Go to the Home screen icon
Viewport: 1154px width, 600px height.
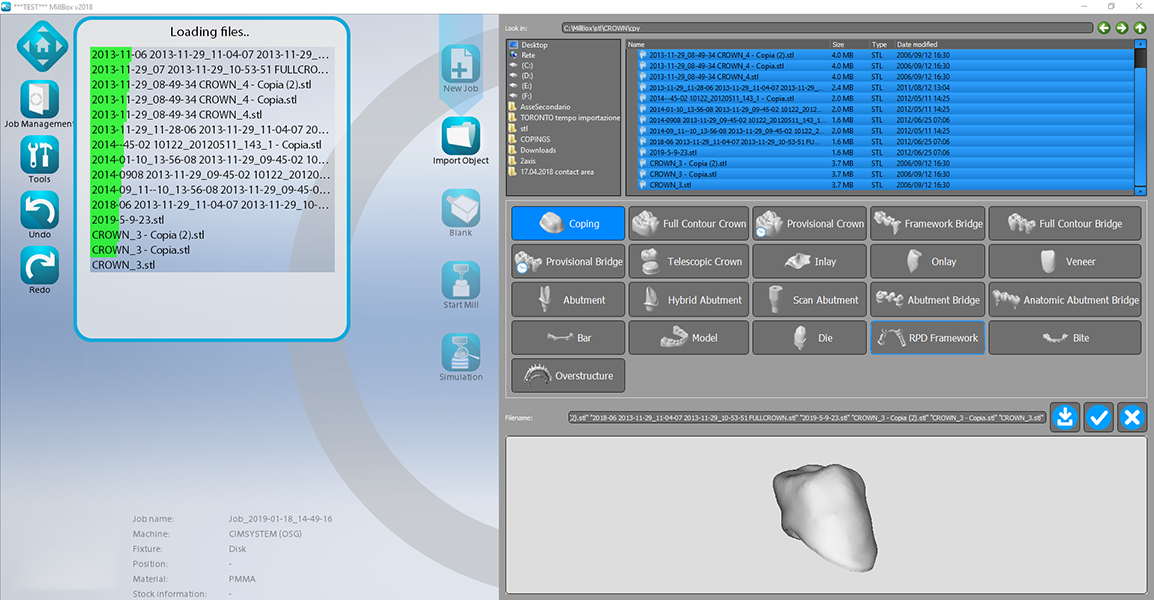pyautogui.click(x=43, y=46)
